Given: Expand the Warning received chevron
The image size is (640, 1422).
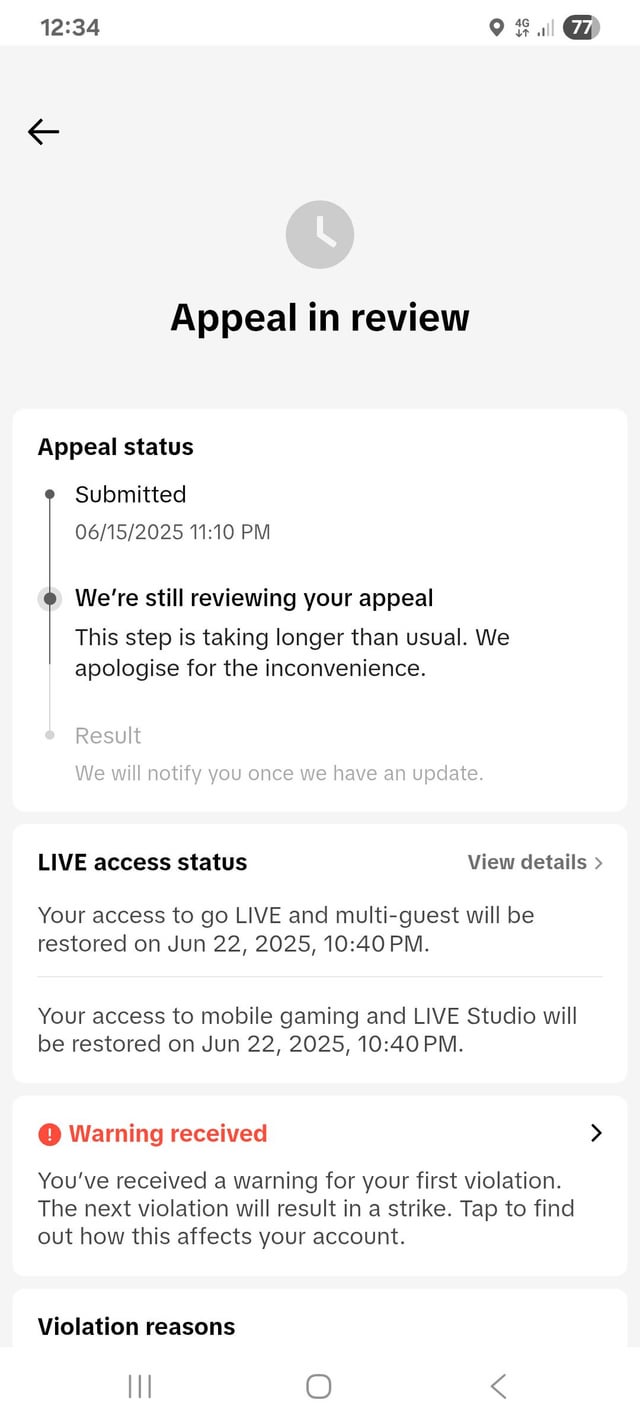Looking at the screenshot, I should [596, 1133].
